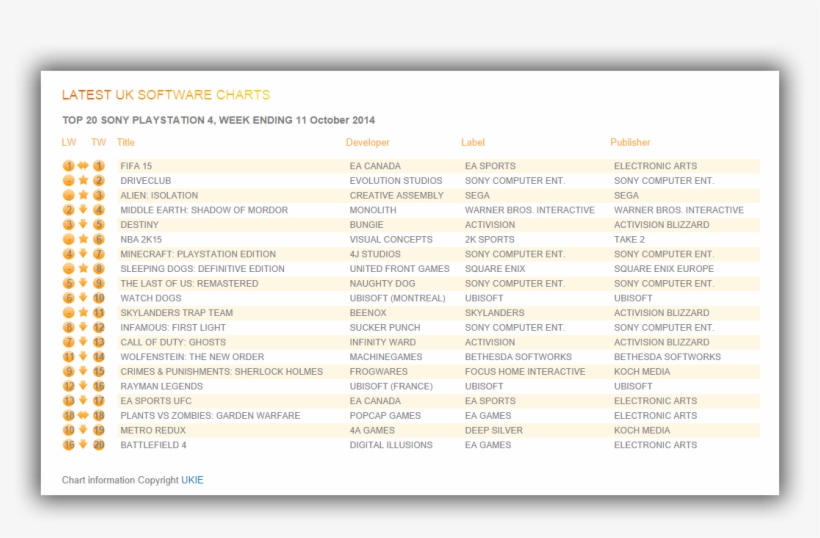
Task: Click this-week rank 20 badge for BATTLEFIELD 4
Action: pyautogui.click(x=99, y=444)
